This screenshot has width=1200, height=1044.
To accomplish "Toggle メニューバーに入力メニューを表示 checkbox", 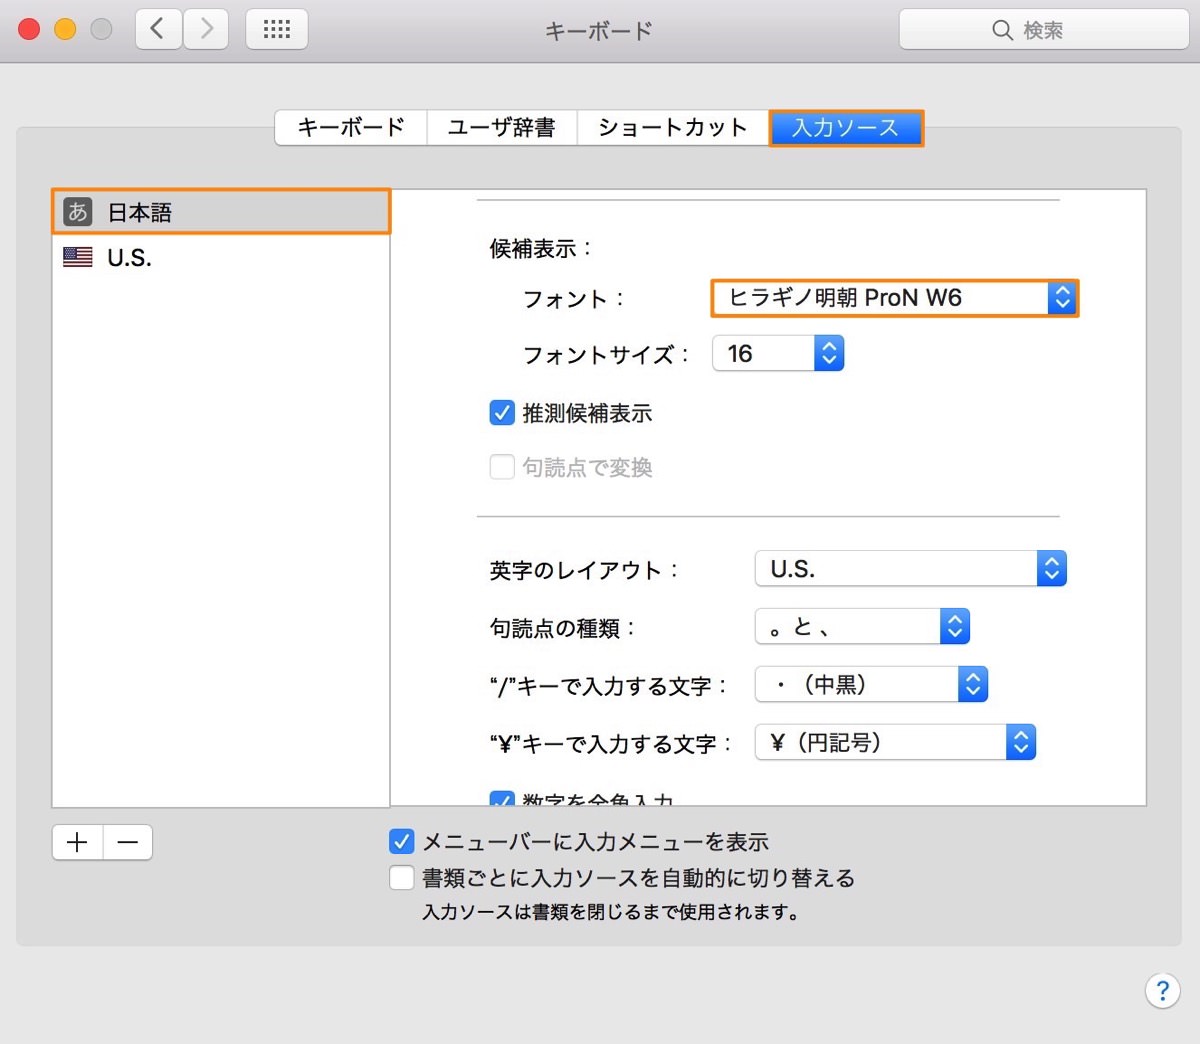I will click(x=401, y=841).
